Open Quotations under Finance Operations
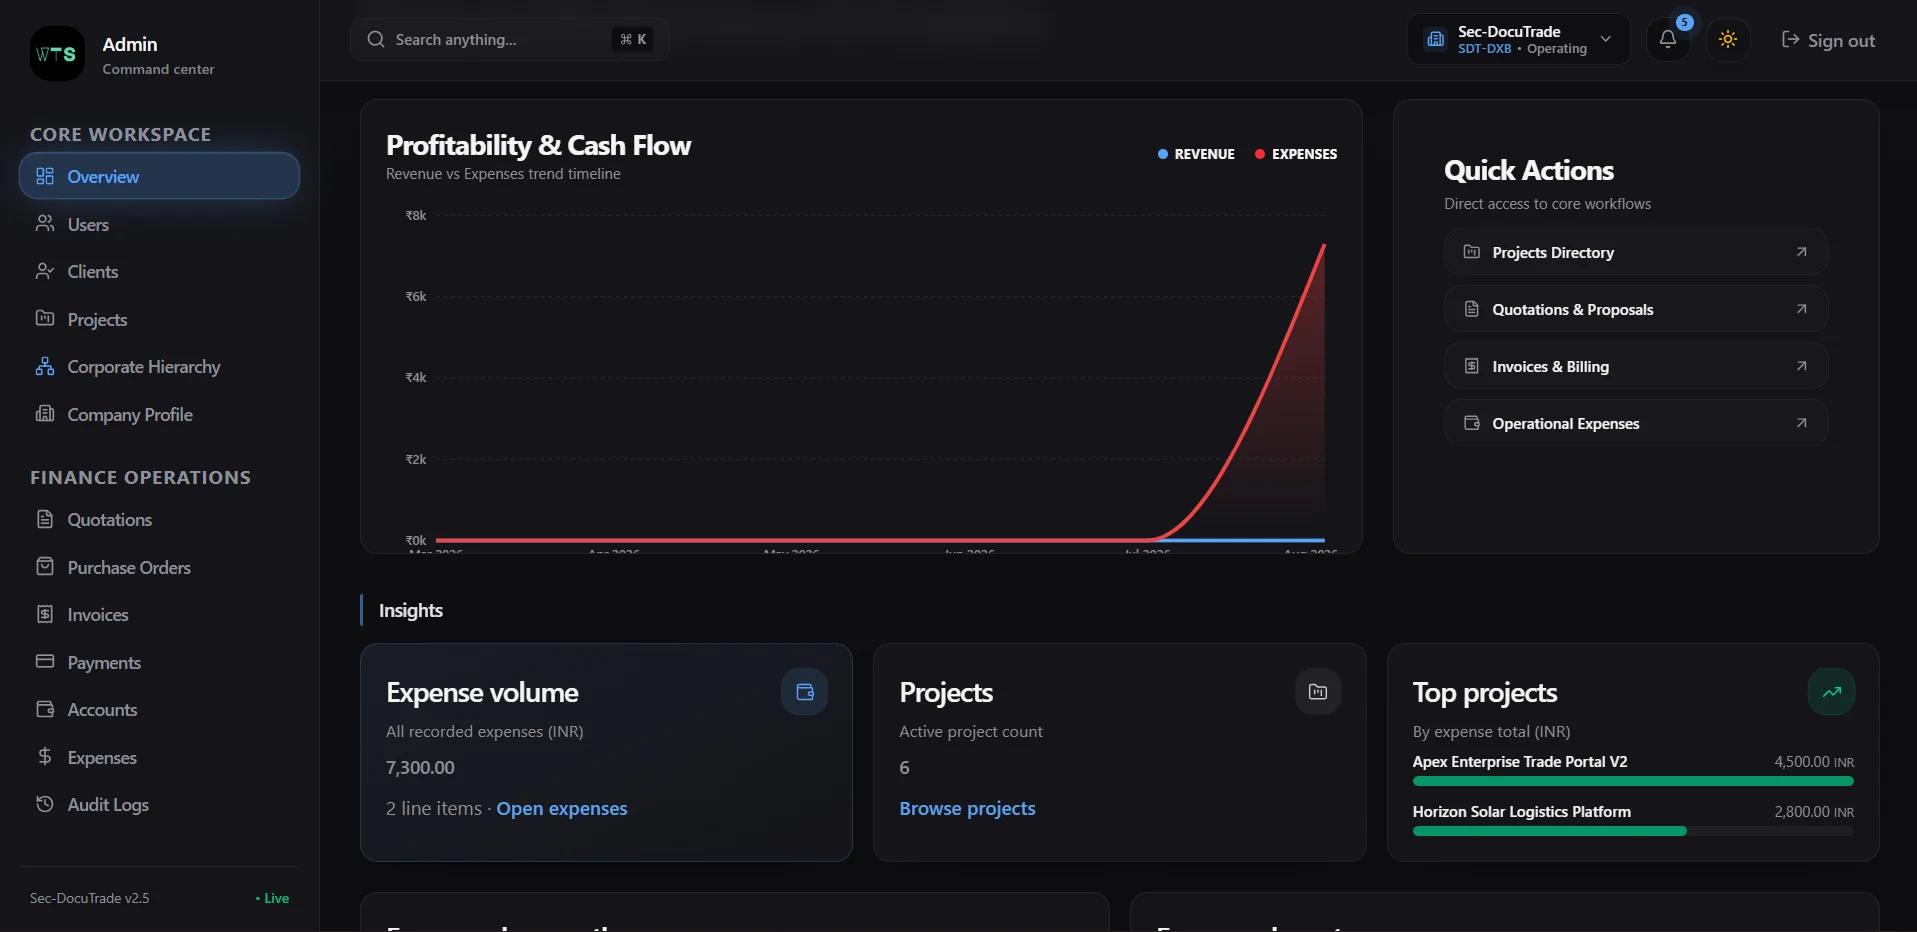Screen dimensions: 1917x932 [x=159, y=520]
